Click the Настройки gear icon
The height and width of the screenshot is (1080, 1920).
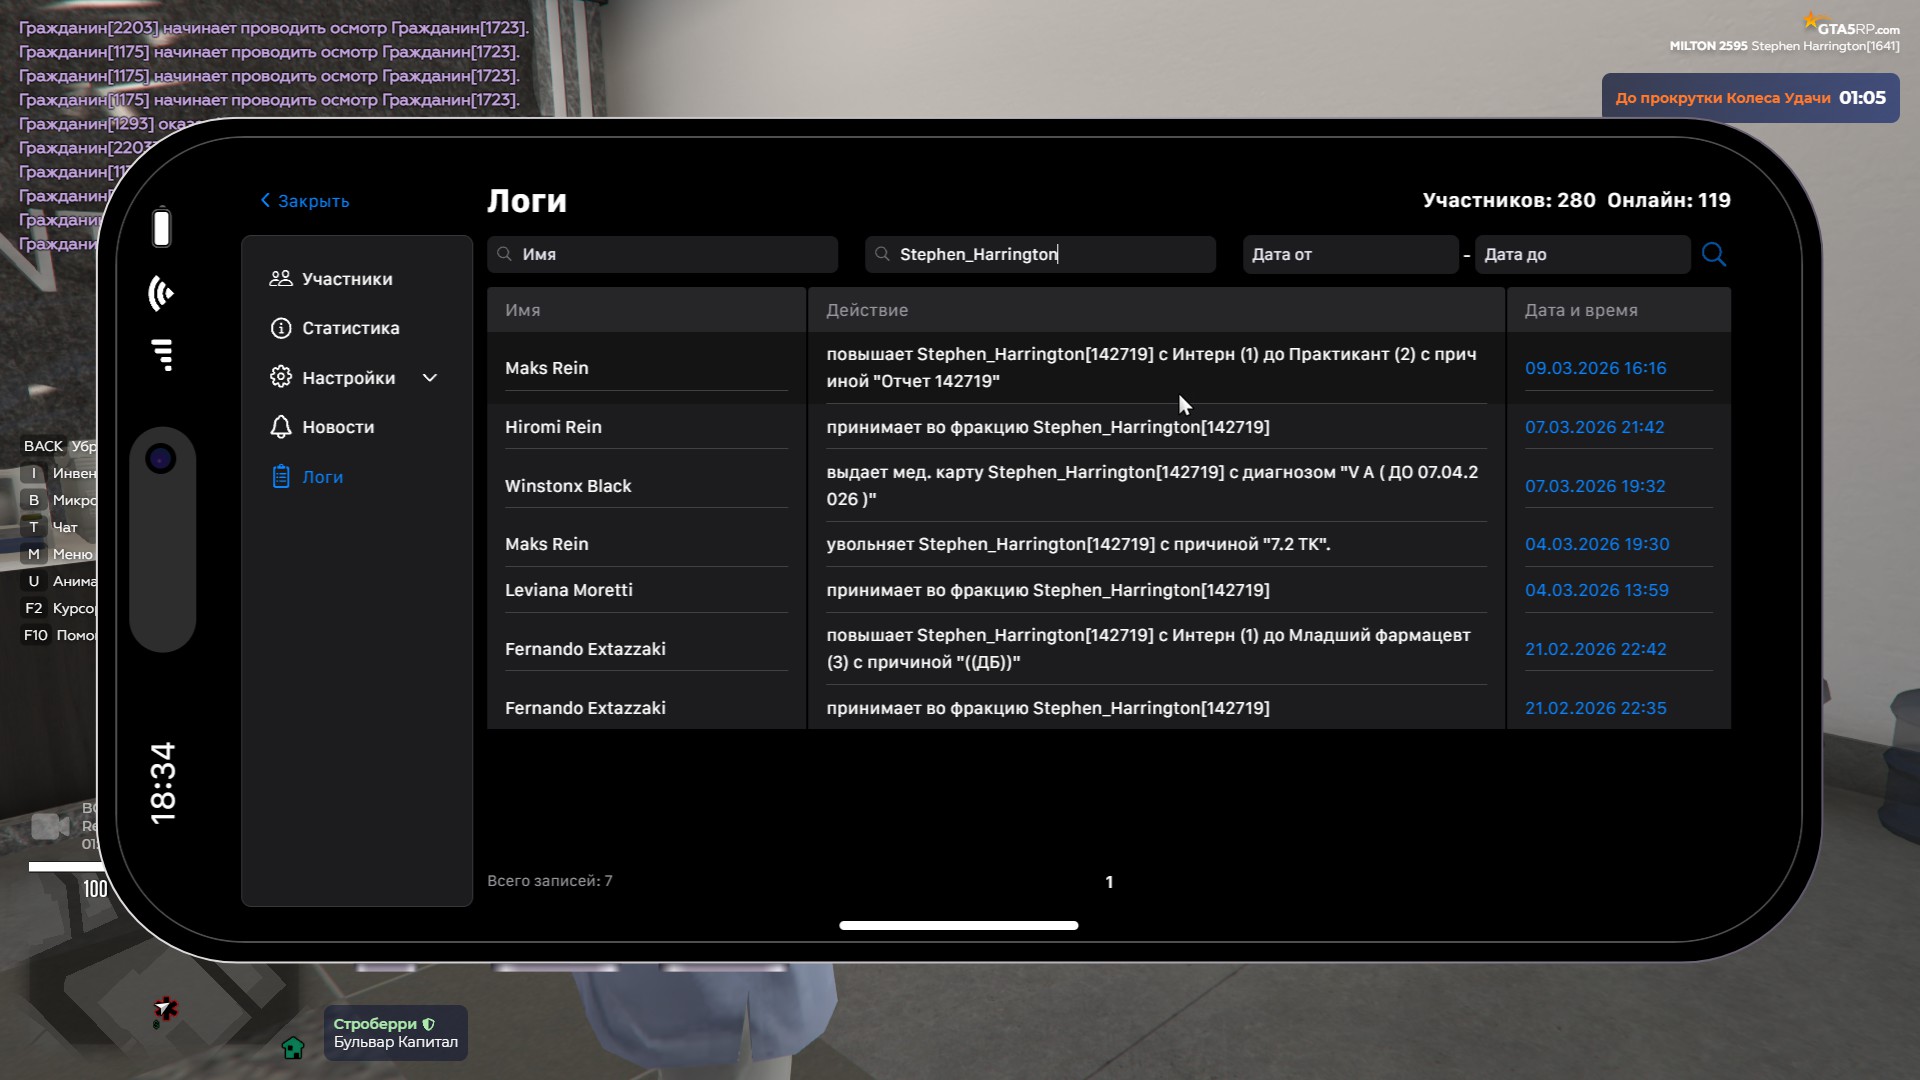click(280, 377)
